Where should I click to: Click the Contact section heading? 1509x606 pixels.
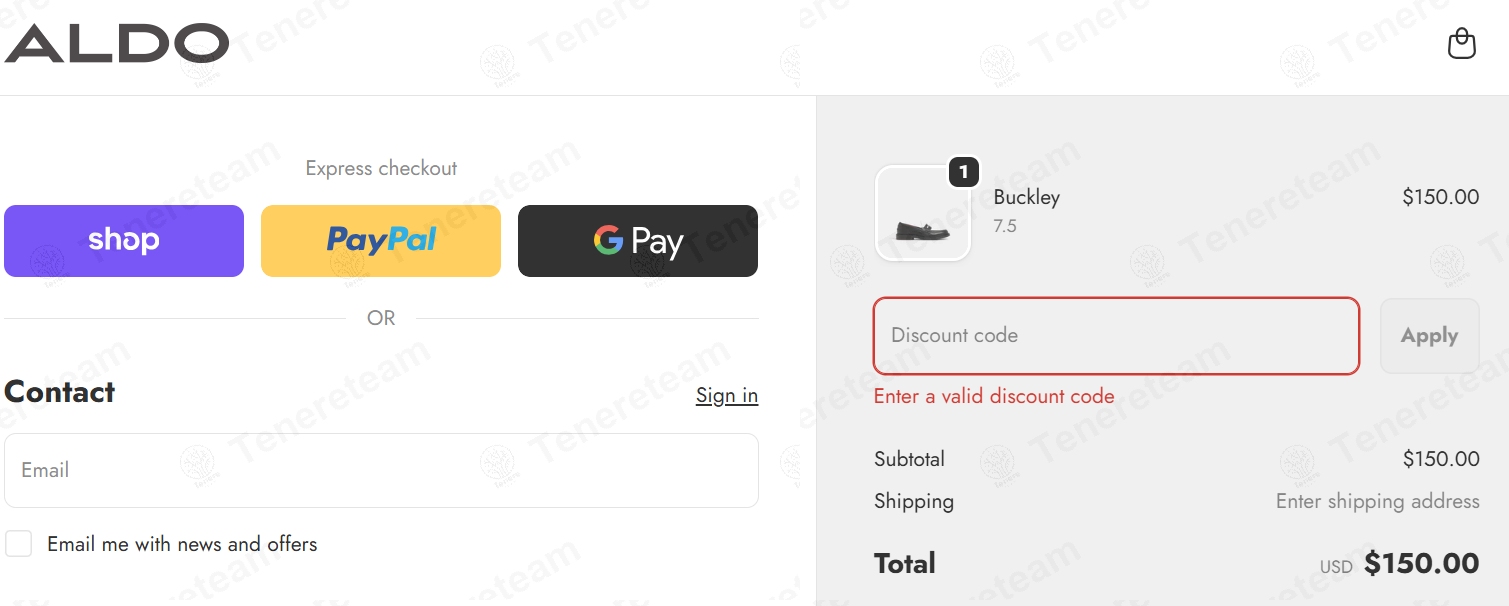60,392
